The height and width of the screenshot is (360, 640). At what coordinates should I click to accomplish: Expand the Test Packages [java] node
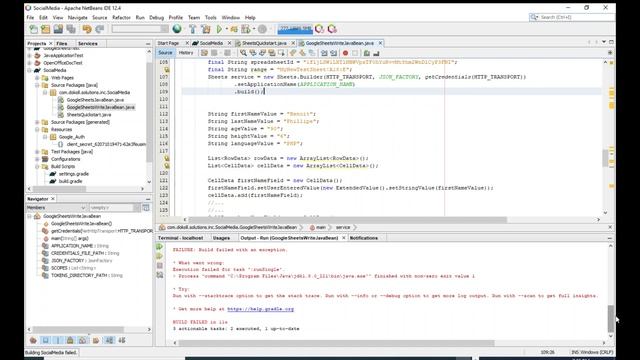[37, 151]
